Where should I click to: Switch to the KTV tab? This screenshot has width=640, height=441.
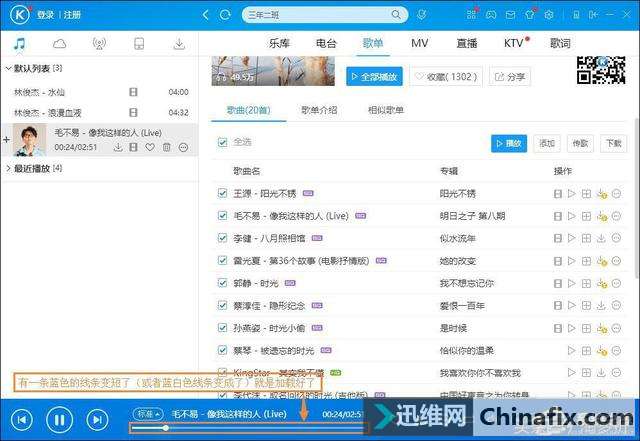(x=514, y=43)
